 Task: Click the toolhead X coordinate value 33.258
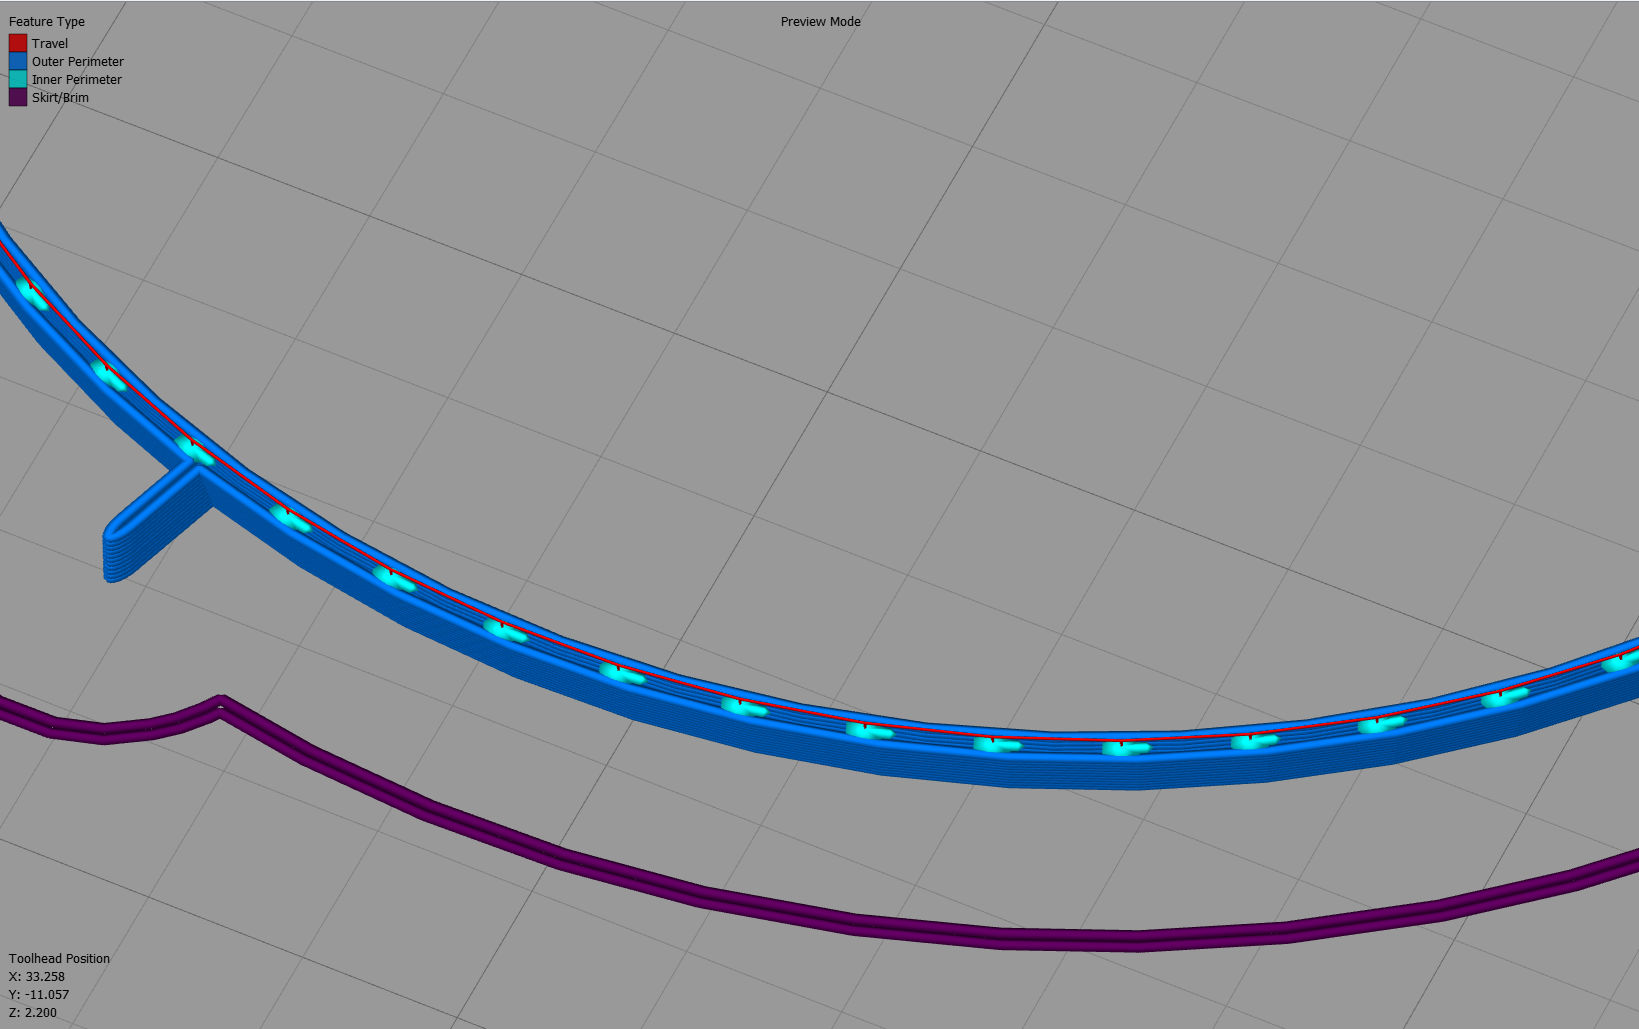[x=45, y=977]
